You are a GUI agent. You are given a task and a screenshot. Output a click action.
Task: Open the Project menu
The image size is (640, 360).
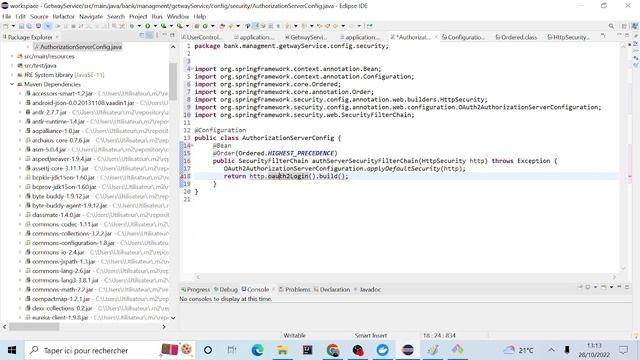[x=138, y=16]
